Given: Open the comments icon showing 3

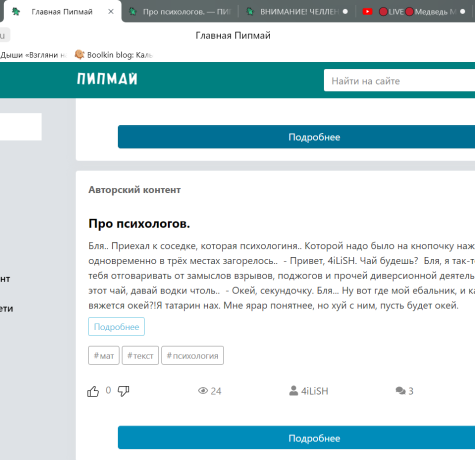Looking at the screenshot, I should click(x=400, y=391).
